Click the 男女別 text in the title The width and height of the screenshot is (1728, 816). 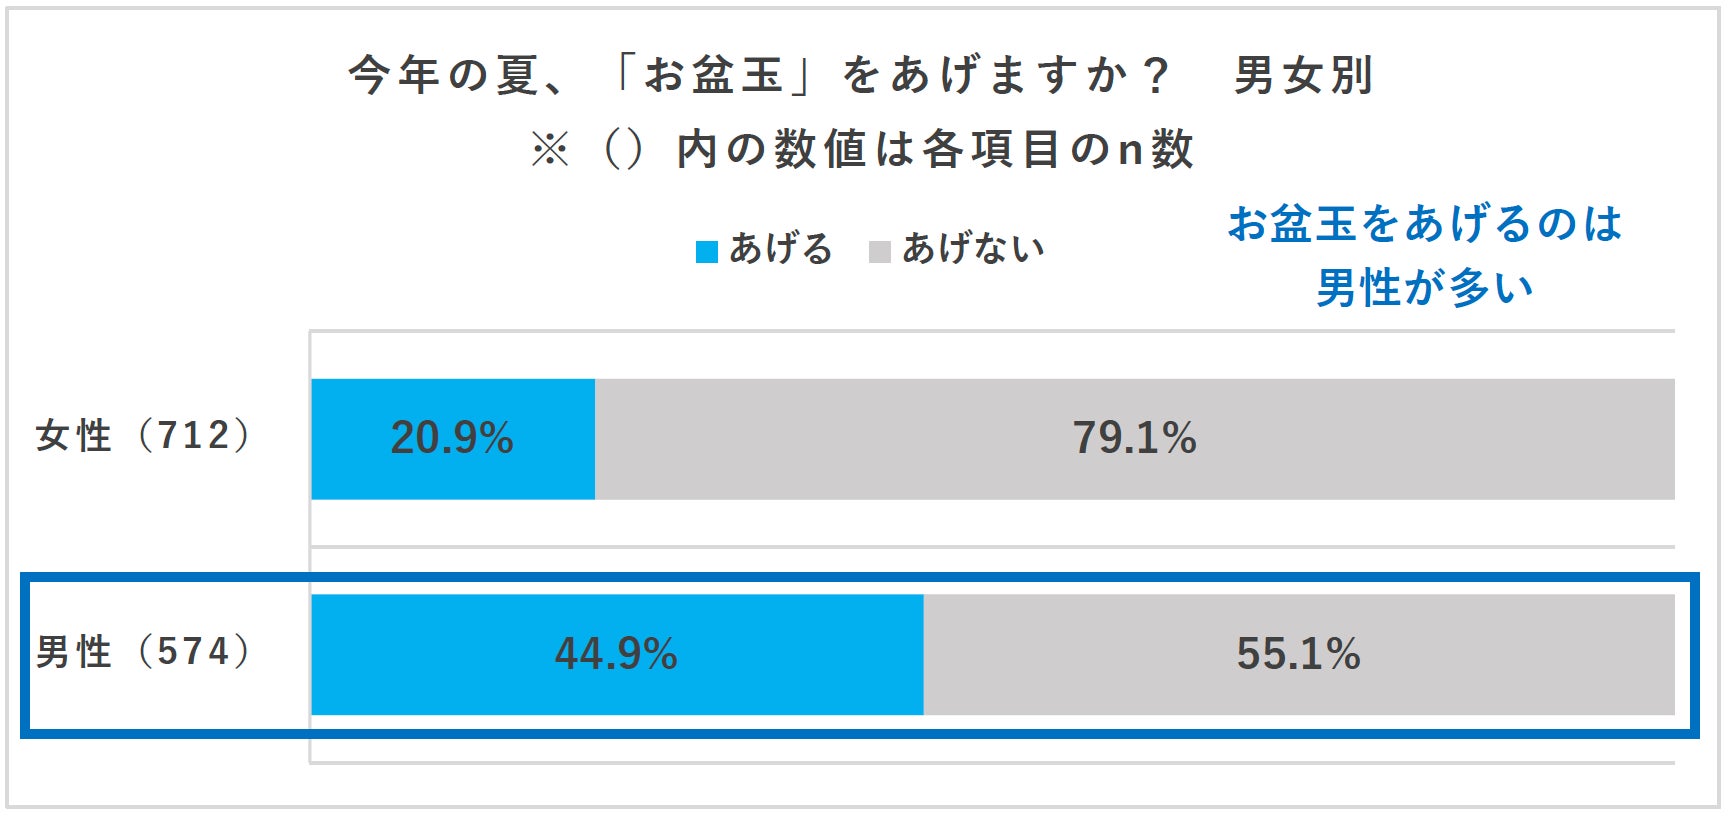[1304, 75]
